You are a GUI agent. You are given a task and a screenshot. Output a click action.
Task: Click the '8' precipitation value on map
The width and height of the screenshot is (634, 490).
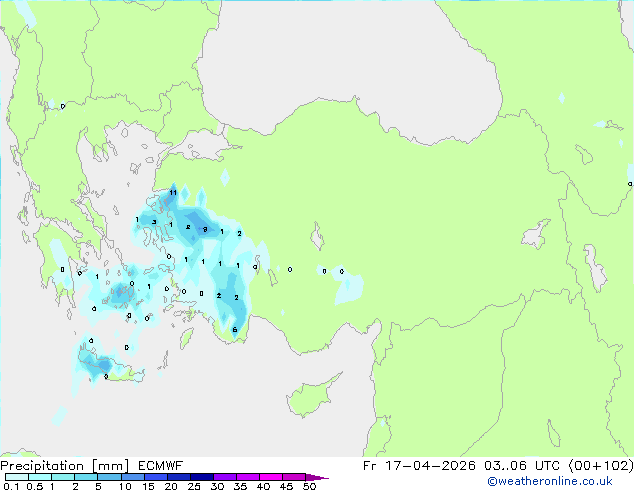click(x=205, y=230)
